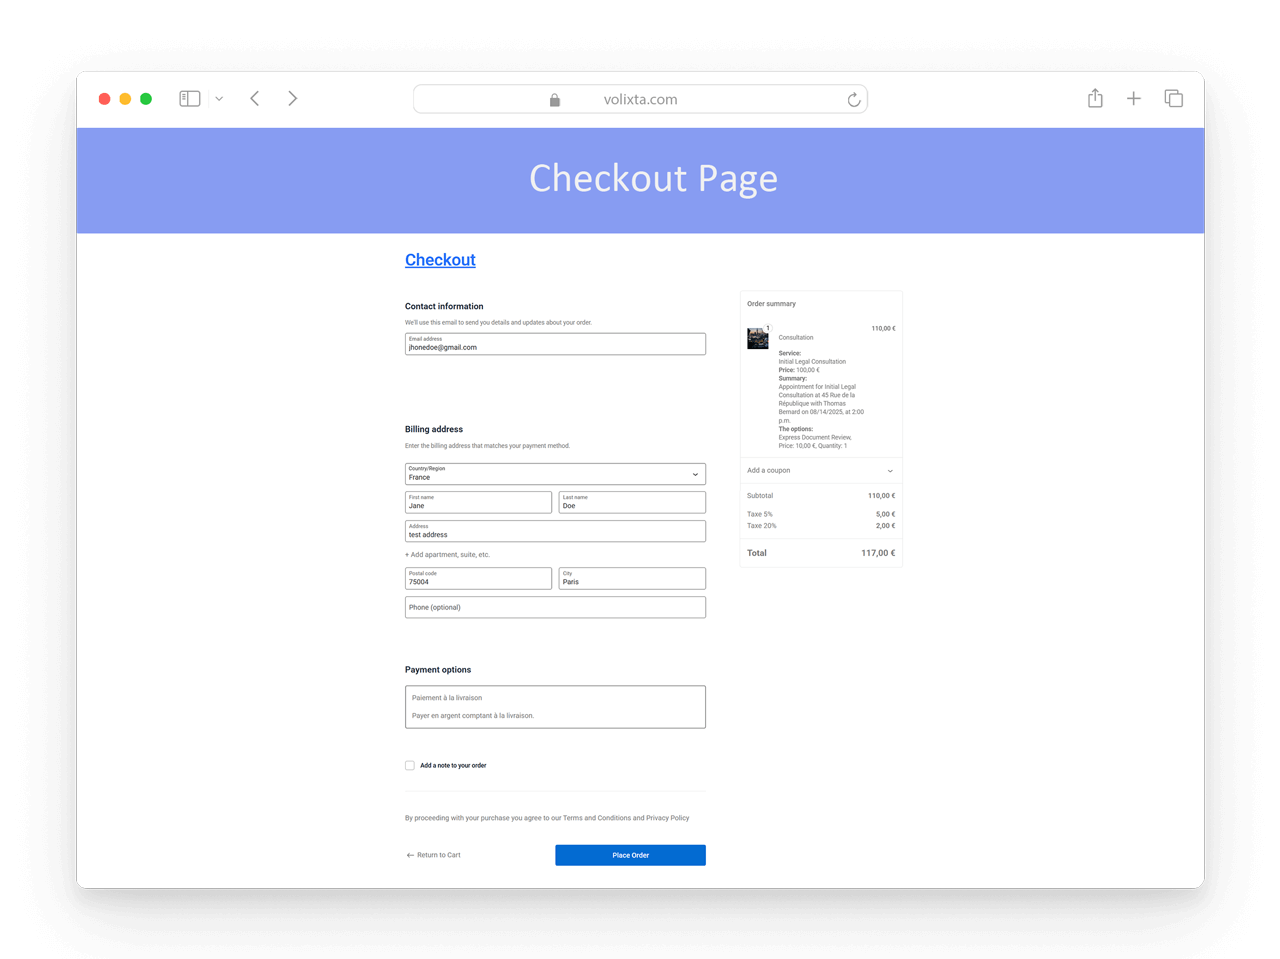
Task: Open the Country/Region dropdown
Action: pos(555,474)
